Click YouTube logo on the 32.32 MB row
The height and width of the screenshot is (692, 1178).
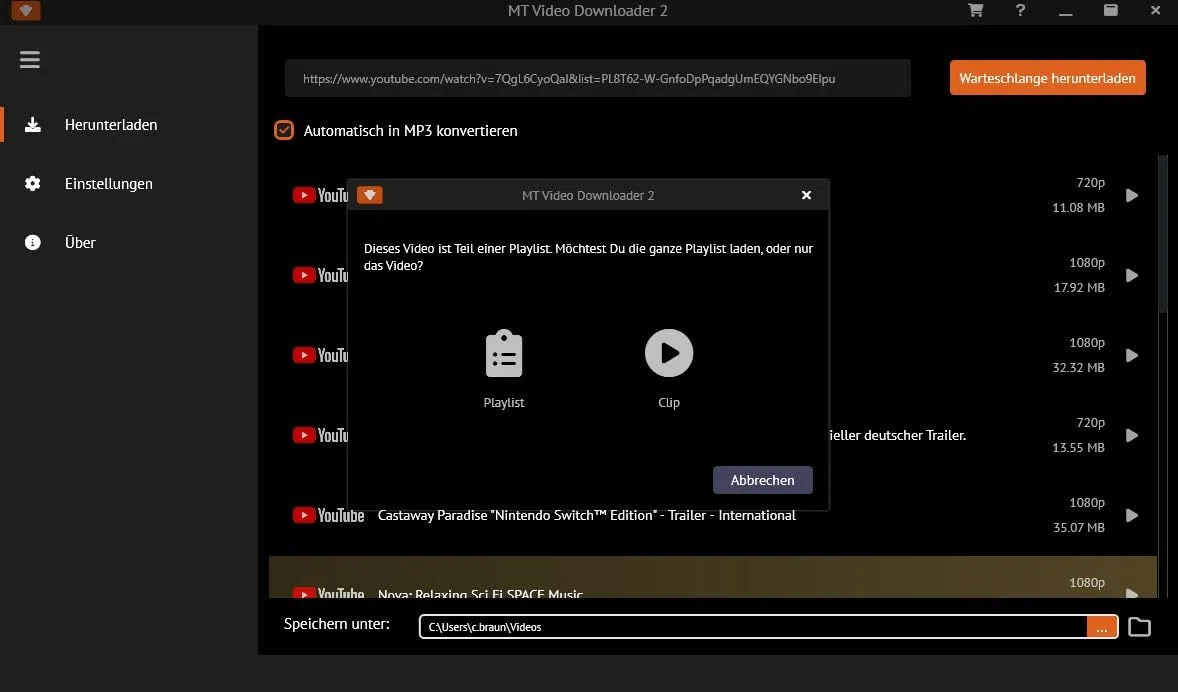[x=320, y=355]
